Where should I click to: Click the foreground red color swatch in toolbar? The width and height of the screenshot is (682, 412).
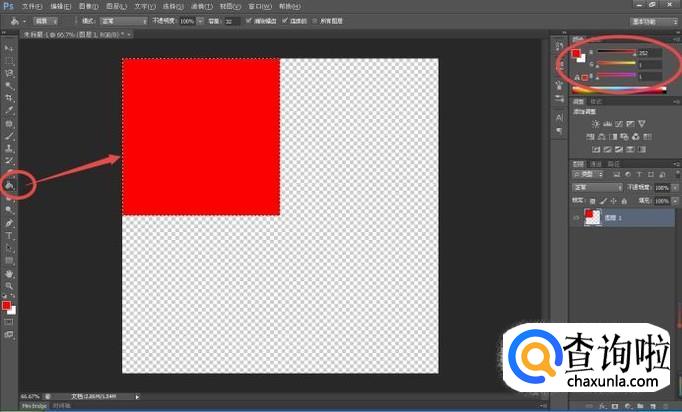(x=6, y=305)
